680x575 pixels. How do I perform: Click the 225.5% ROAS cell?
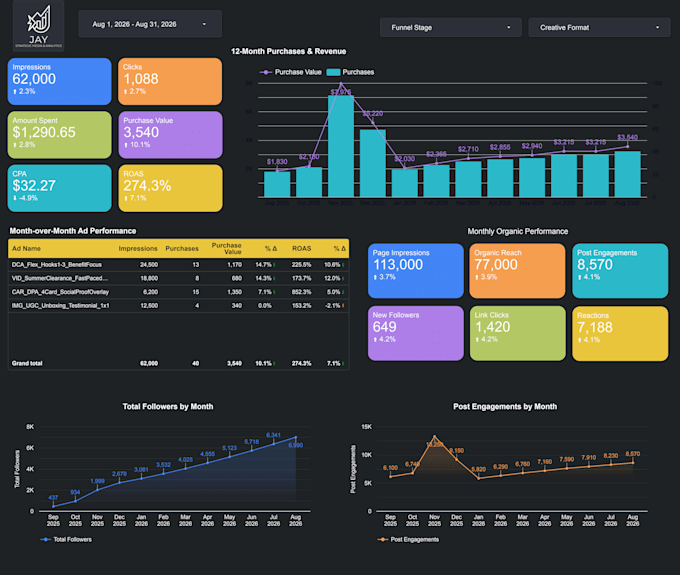coord(301,265)
